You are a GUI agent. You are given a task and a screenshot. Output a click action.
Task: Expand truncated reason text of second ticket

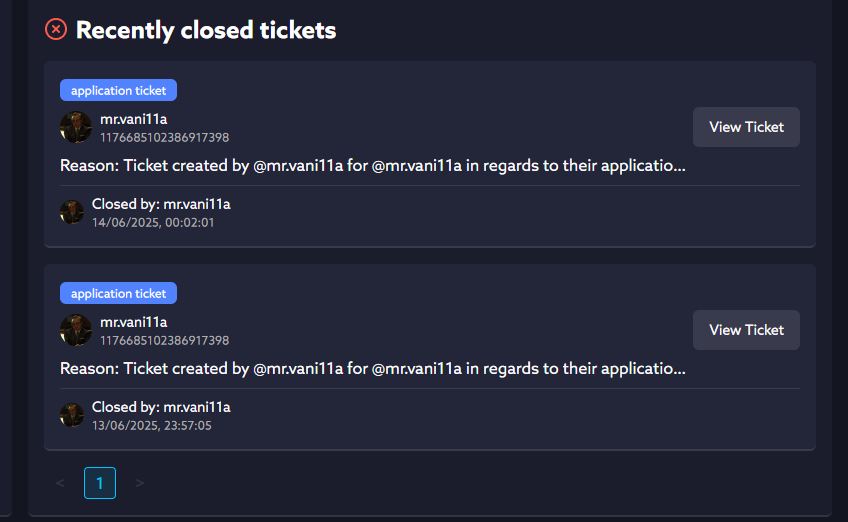373,368
